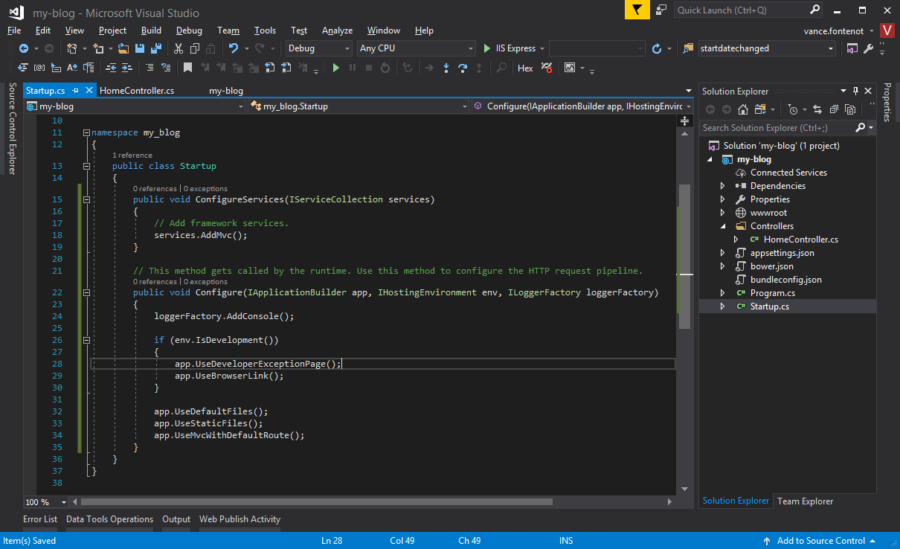Open the IIS Express dropdown arrow
This screenshot has width=900, height=549.
[542, 49]
